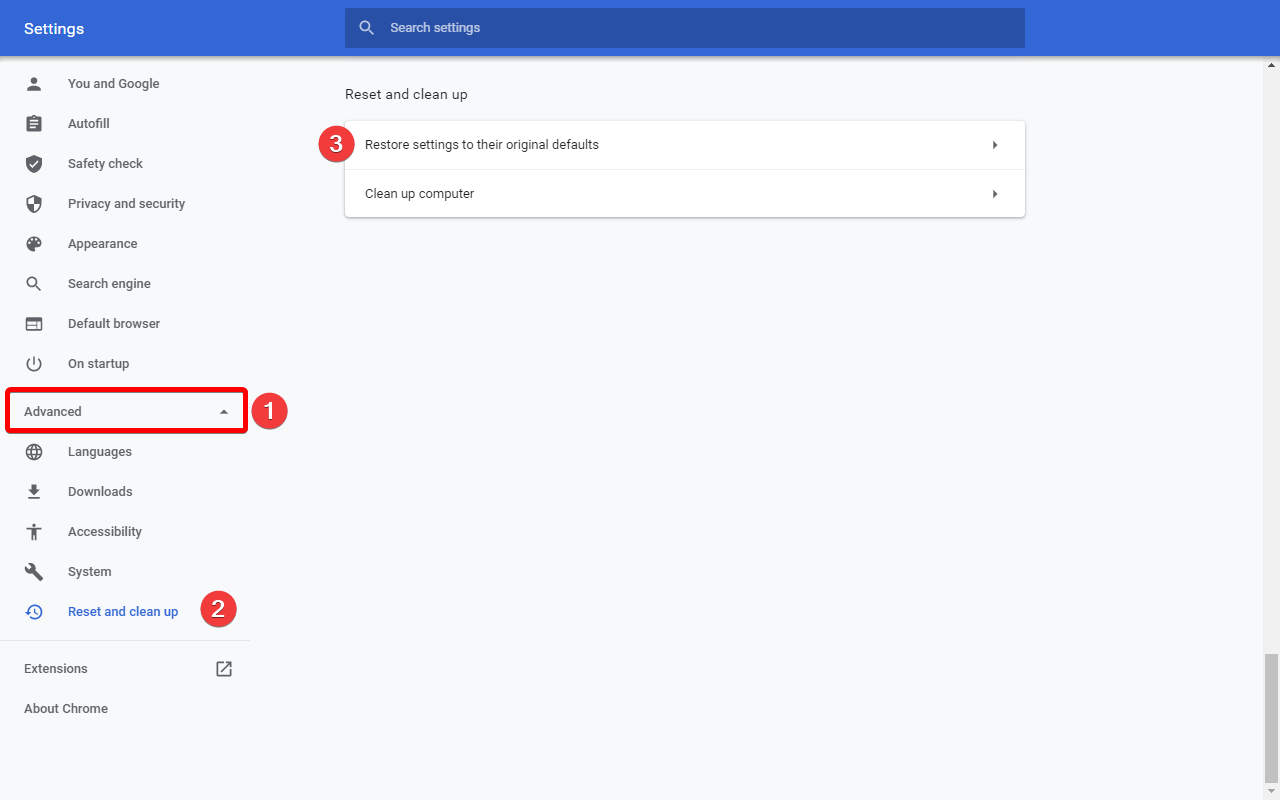The width and height of the screenshot is (1280, 800).
Task: Expand arrow for Restore settings to defaults
Action: [995, 145]
